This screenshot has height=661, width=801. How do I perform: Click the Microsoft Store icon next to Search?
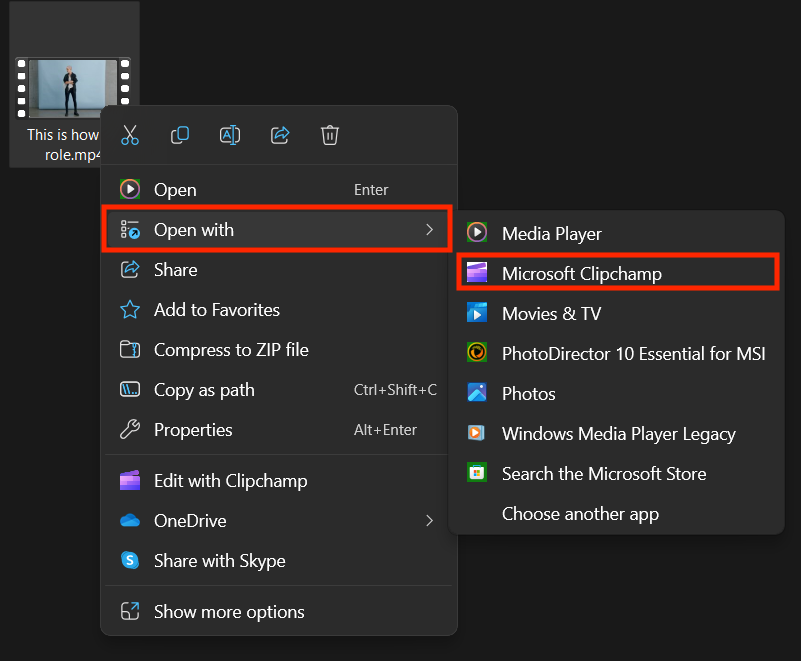point(477,473)
